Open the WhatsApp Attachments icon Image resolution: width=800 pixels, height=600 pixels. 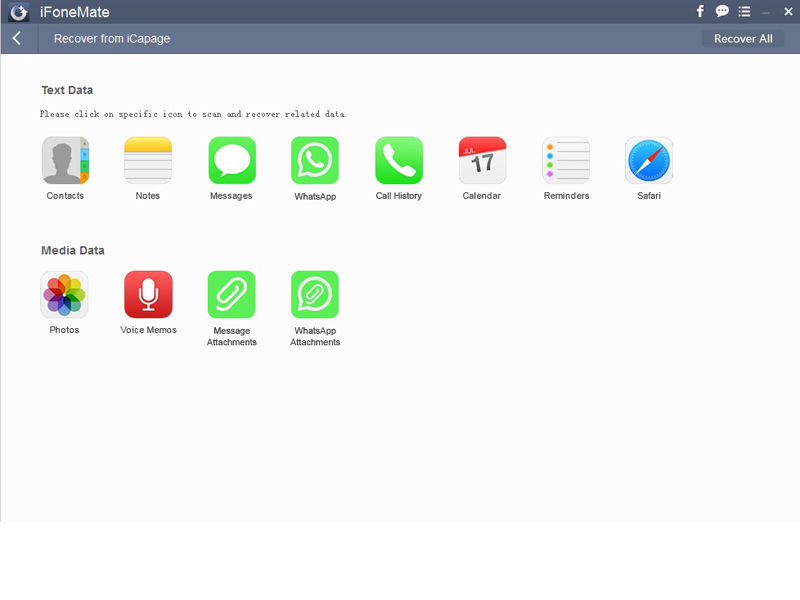pyautogui.click(x=315, y=294)
